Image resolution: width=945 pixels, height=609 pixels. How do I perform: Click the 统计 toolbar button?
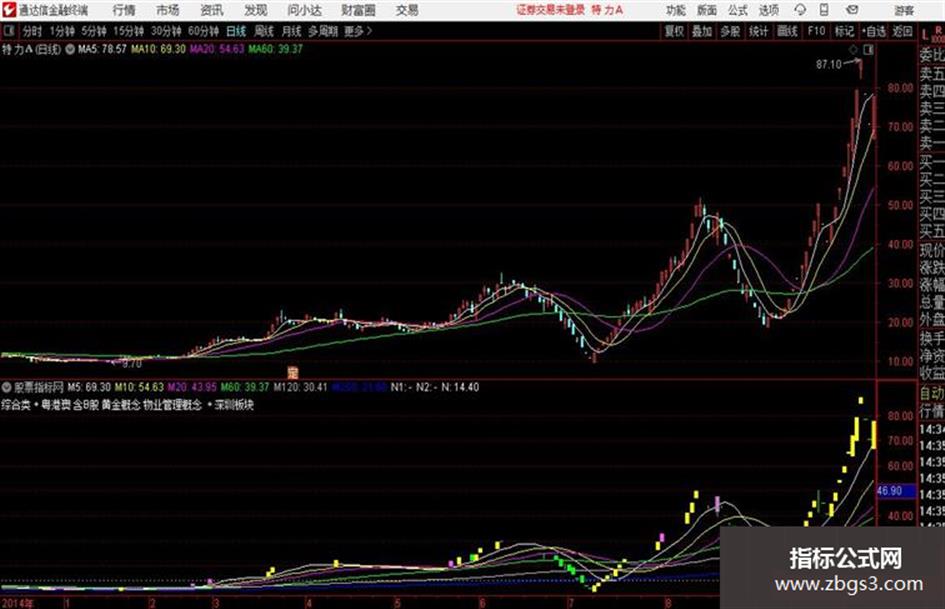pos(759,31)
